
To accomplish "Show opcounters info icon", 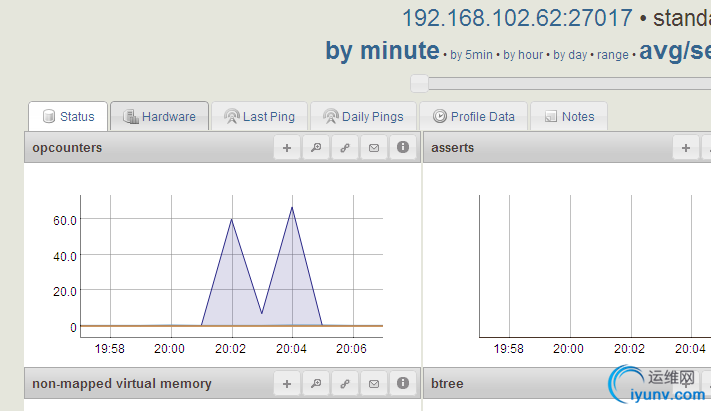I will (x=403, y=147).
